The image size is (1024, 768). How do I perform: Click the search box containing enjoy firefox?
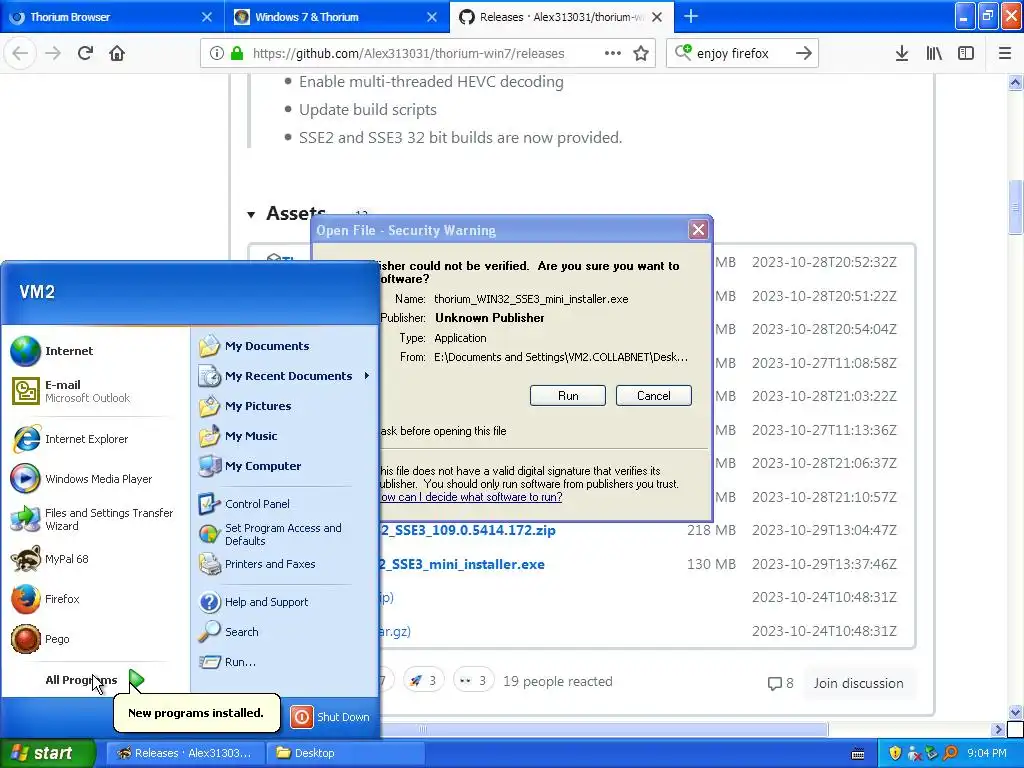(741, 53)
